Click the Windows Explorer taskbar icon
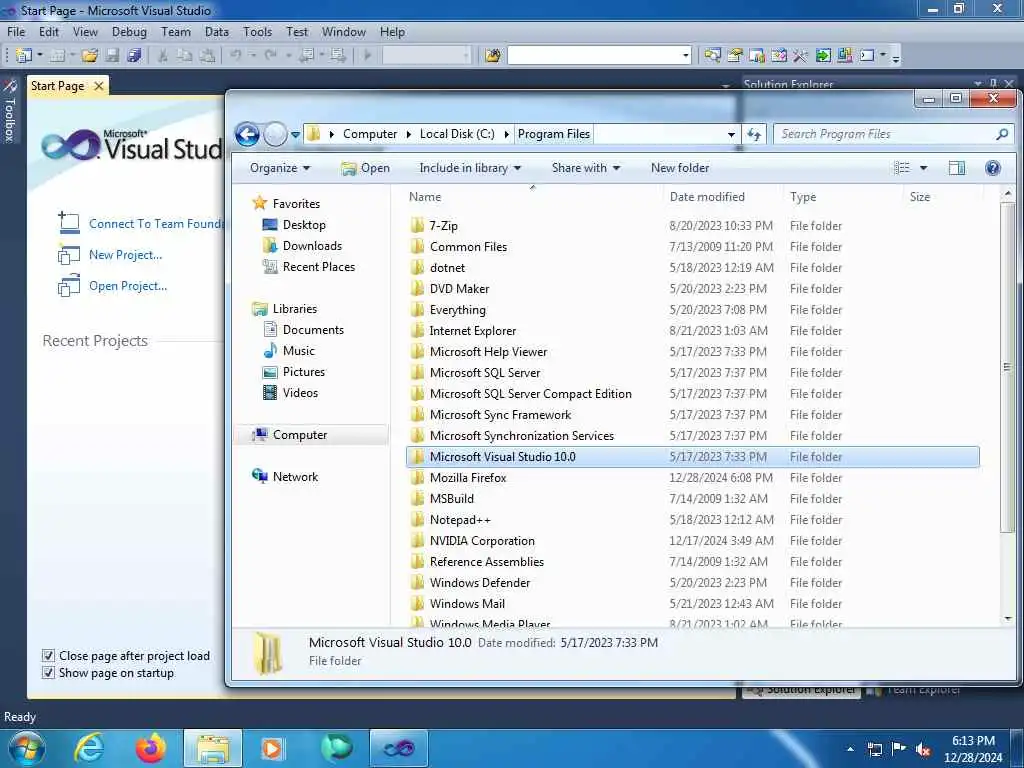This screenshot has height=768, width=1024. 213,748
